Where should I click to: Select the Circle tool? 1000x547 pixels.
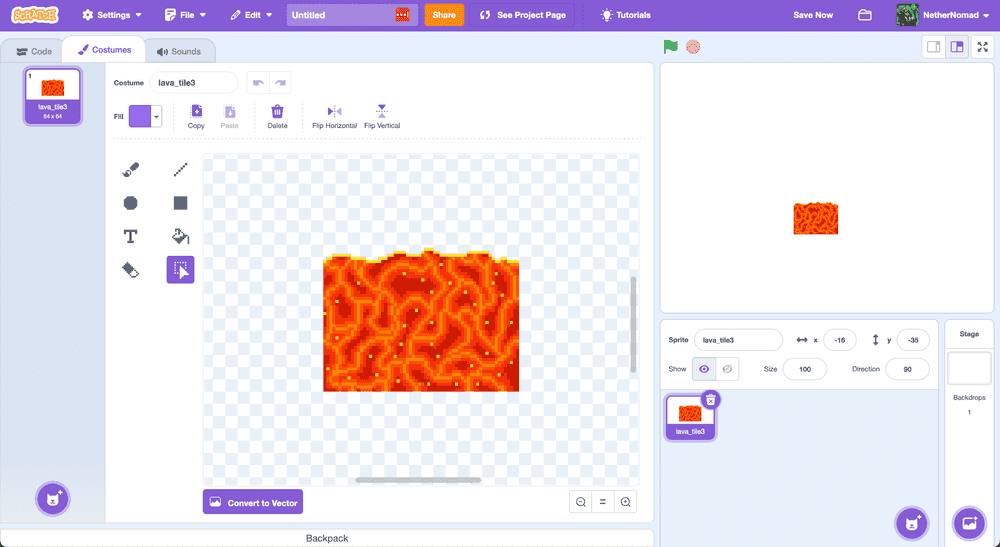pos(130,203)
